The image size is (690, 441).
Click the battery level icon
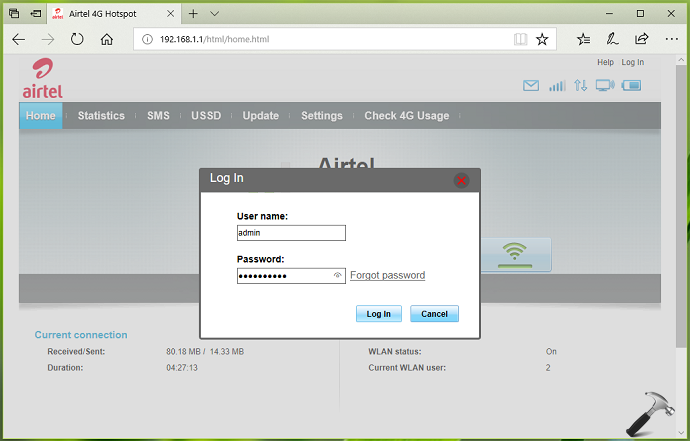tap(631, 85)
